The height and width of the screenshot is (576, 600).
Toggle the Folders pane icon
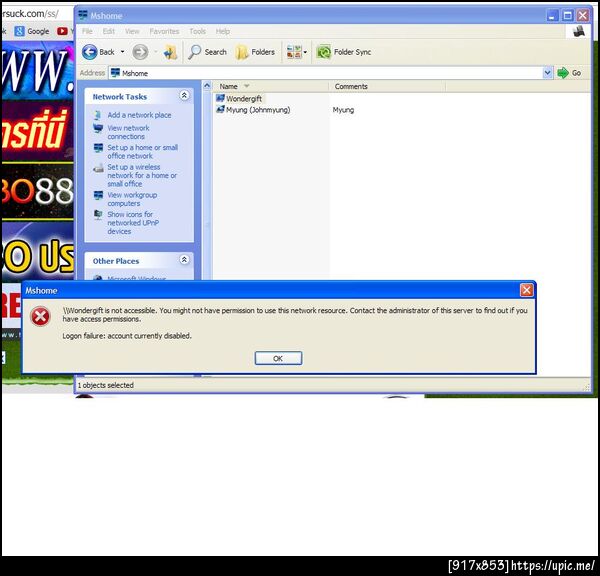tap(241, 52)
